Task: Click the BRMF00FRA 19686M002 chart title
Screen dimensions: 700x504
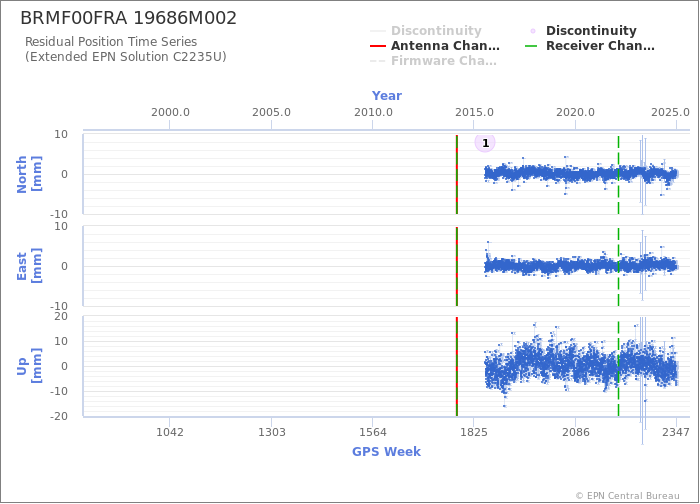Action: [129, 18]
